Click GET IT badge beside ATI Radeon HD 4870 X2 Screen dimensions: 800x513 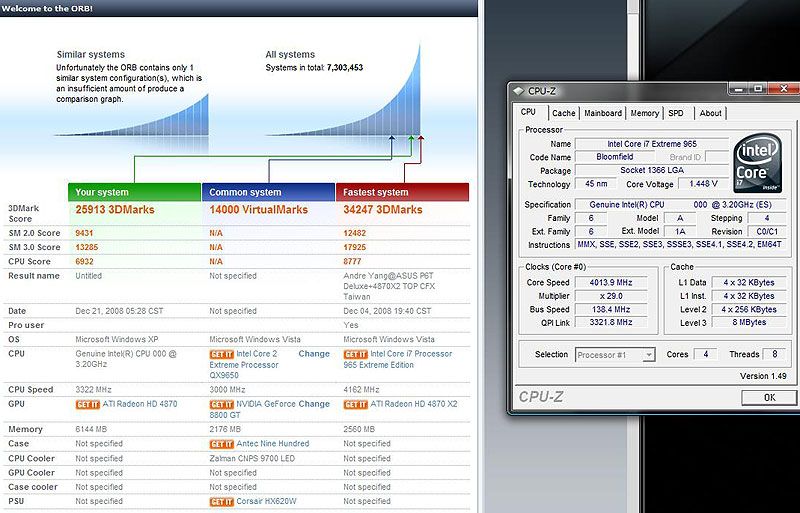point(355,404)
